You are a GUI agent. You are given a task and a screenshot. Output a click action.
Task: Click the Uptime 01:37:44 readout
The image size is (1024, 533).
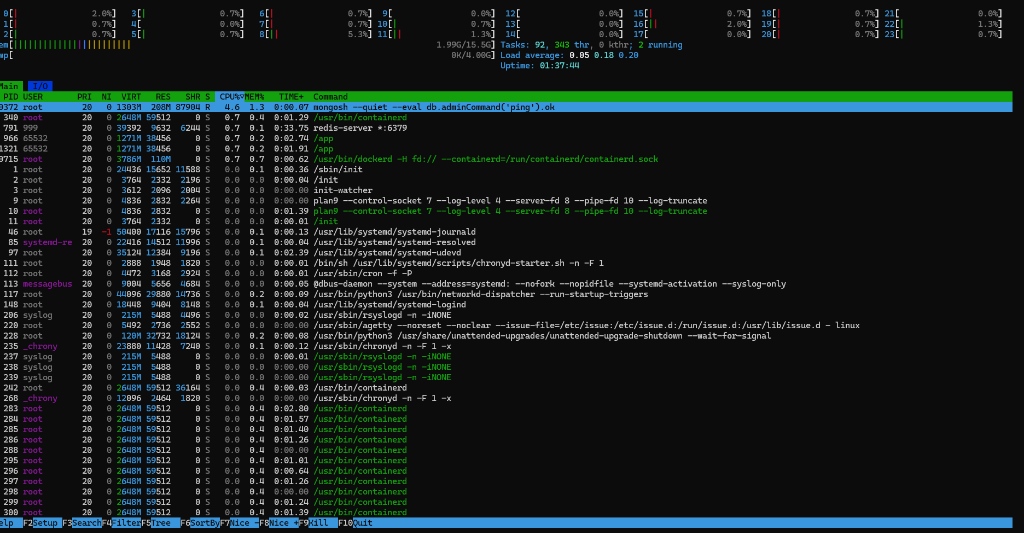(x=539, y=66)
